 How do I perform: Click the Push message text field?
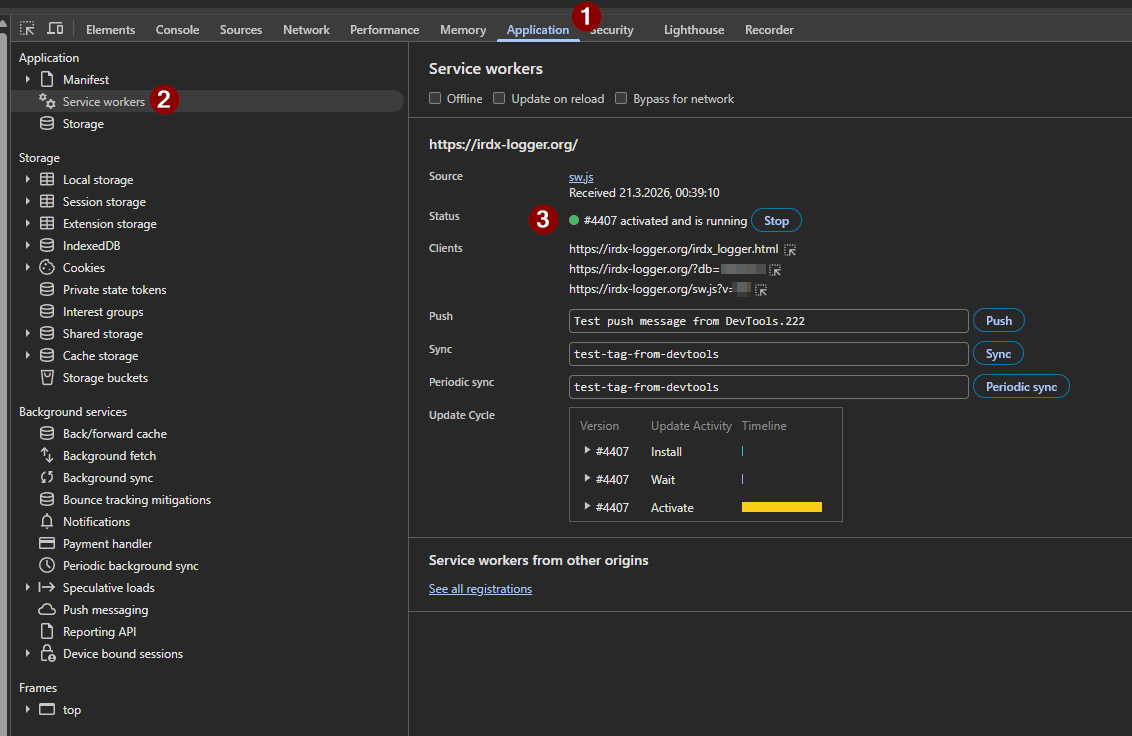tap(768, 321)
